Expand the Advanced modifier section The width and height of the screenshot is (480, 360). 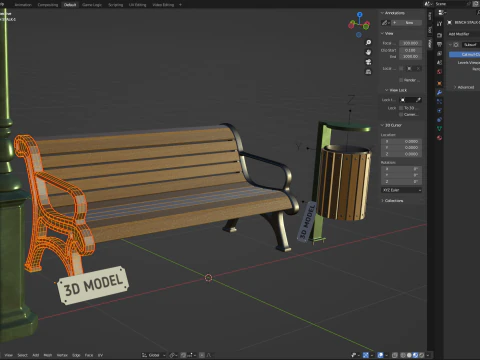(455, 87)
